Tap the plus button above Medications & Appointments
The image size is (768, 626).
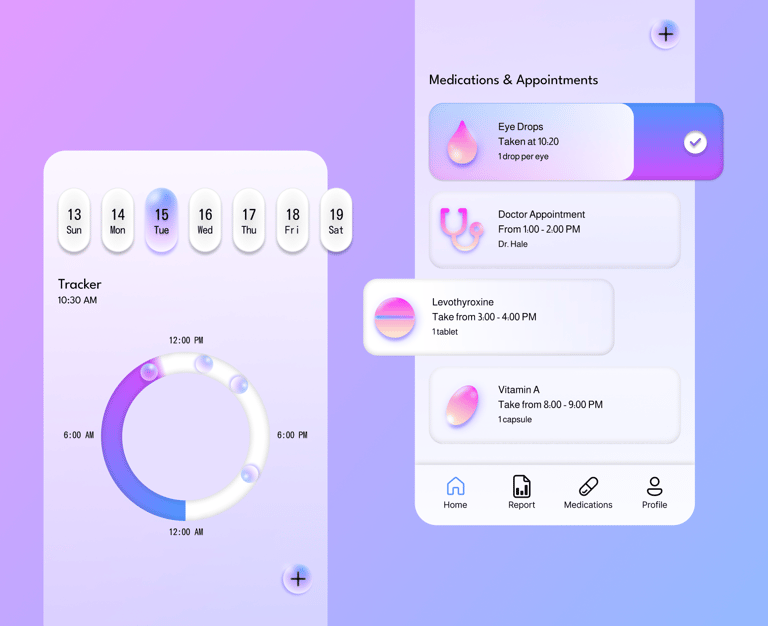click(665, 34)
